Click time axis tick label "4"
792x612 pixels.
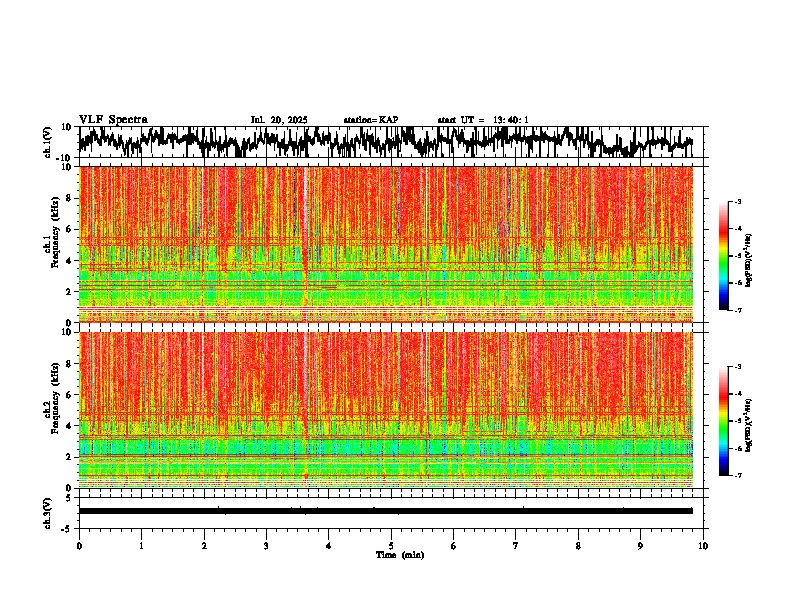tap(328, 546)
